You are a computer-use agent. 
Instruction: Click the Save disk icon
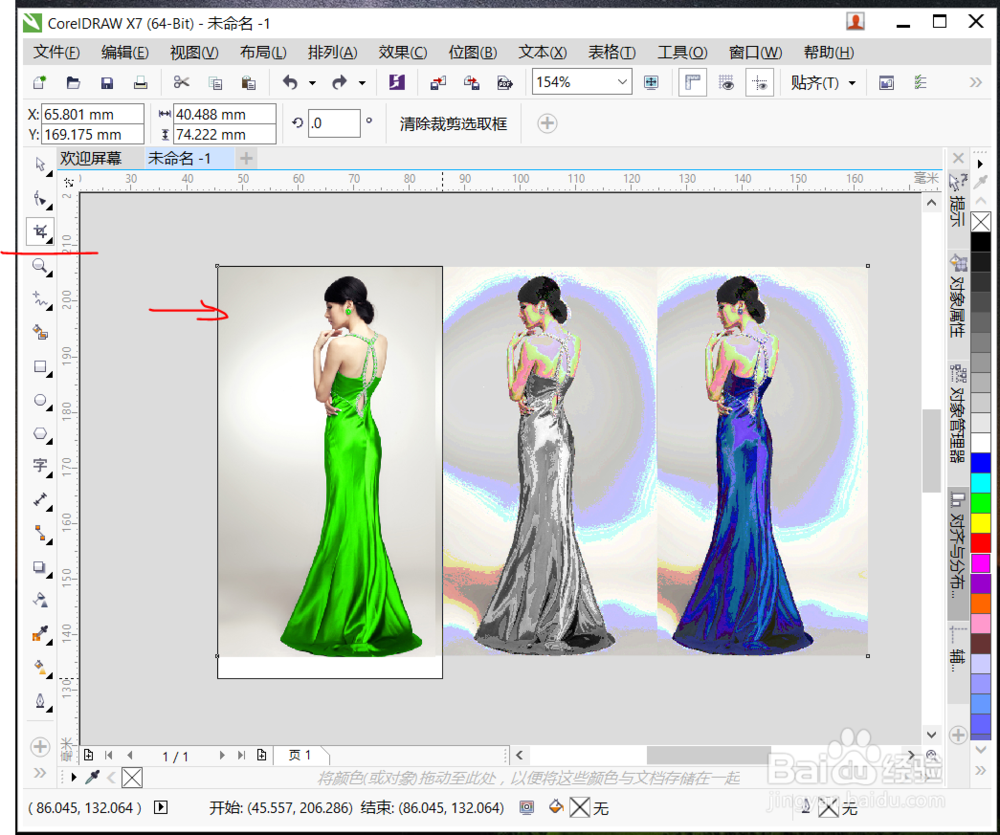[x=107, y=82]
